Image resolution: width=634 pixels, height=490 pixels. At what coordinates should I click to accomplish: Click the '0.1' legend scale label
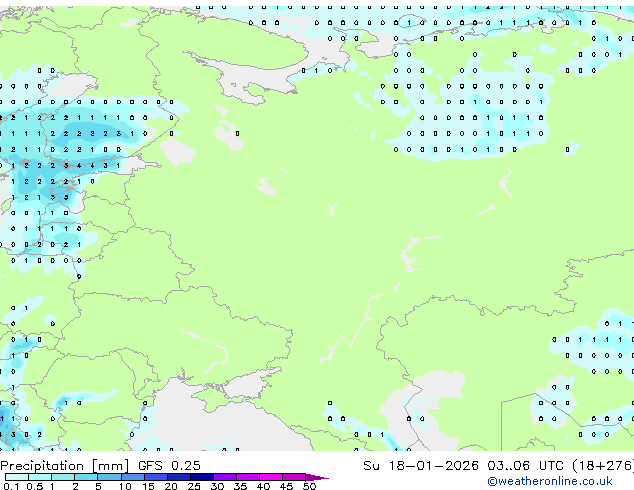click(11, 486)
